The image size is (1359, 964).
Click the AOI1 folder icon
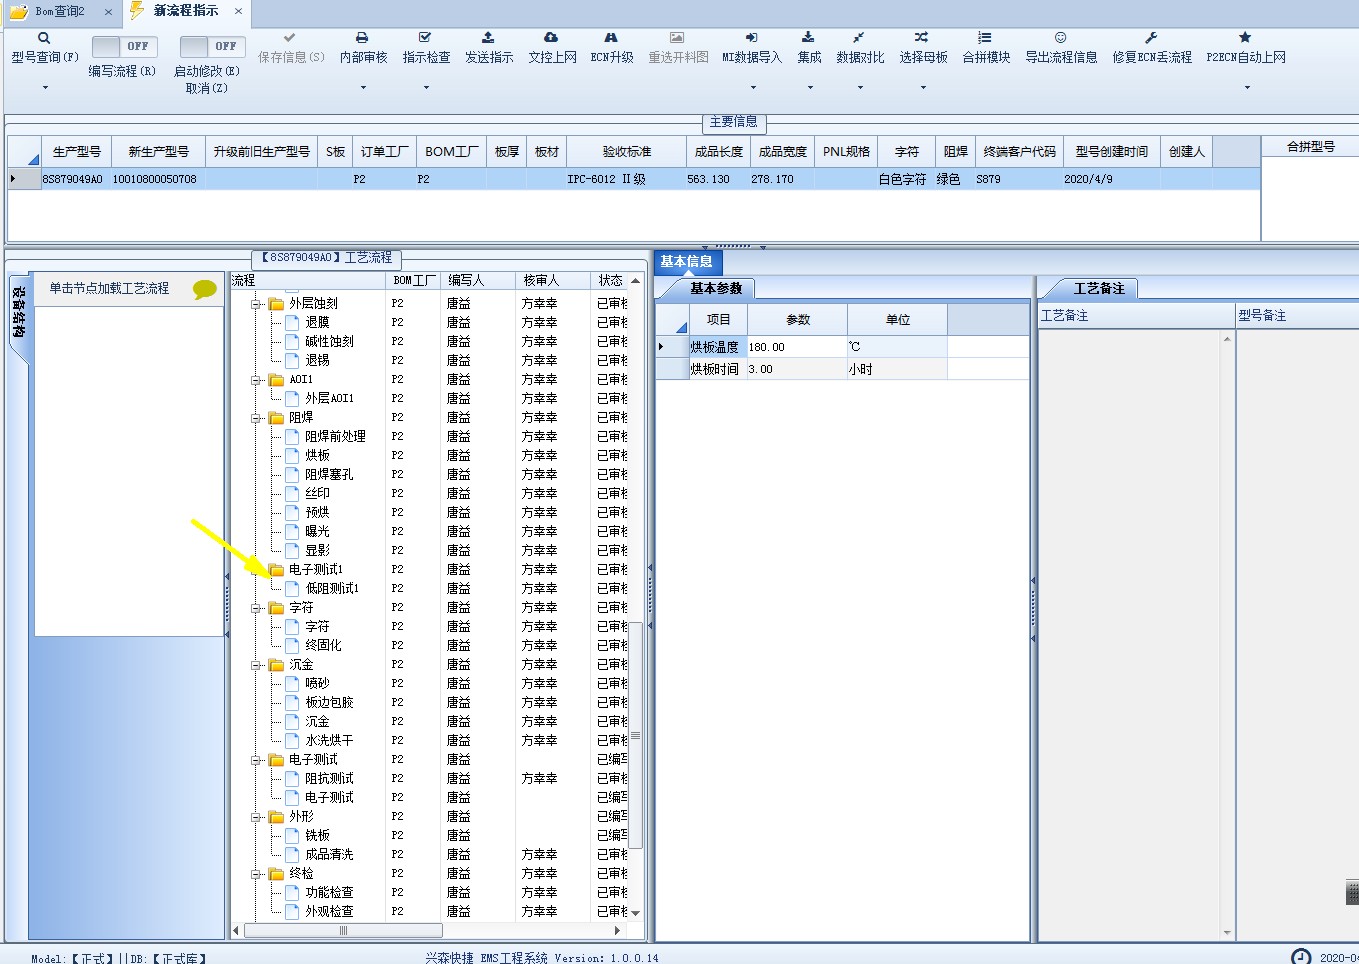pyautogui.click(x=277, y=379)
